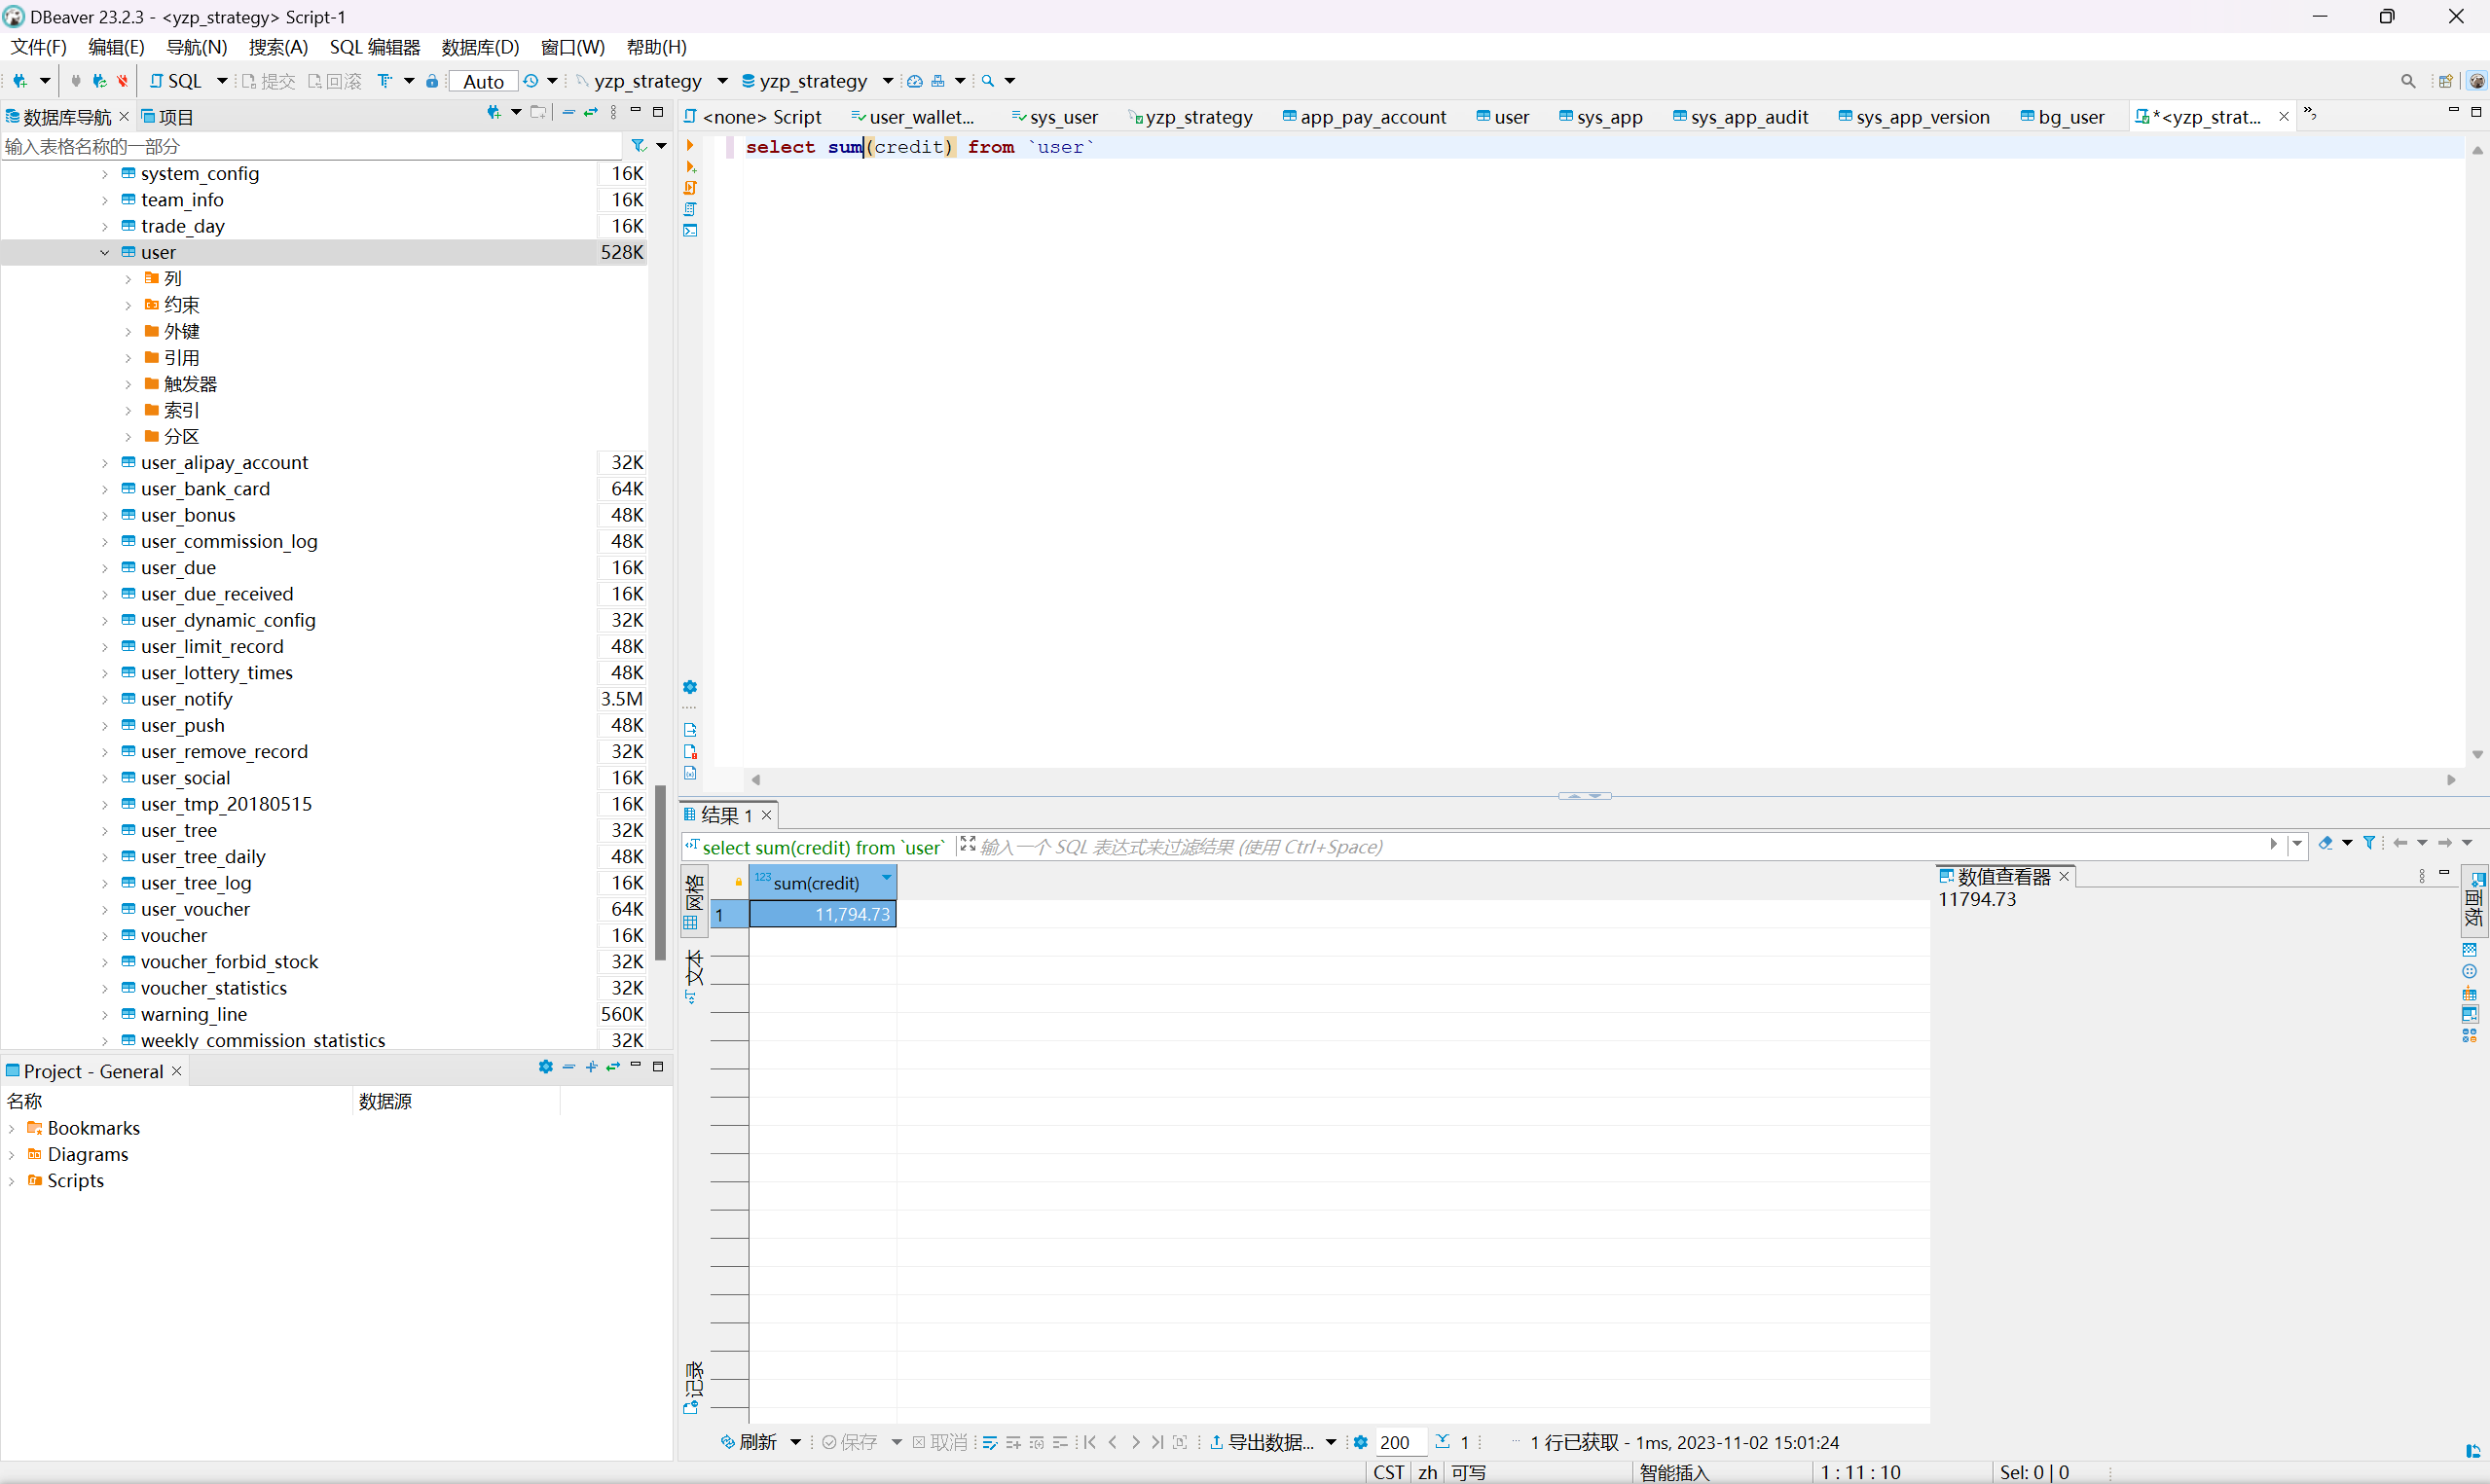Open a new SQL script via SQL button
2490x1484 pixels.
click(176, 81)
